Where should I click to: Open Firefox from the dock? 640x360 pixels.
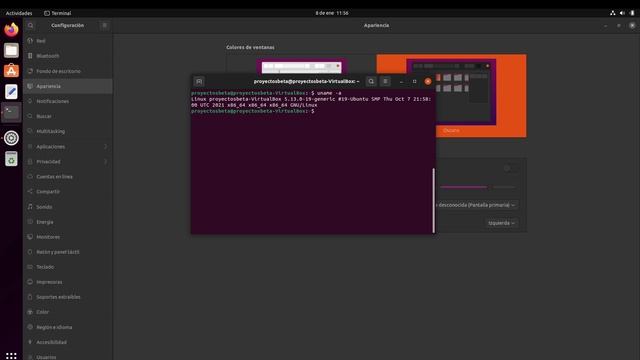[x=11, y=30]
